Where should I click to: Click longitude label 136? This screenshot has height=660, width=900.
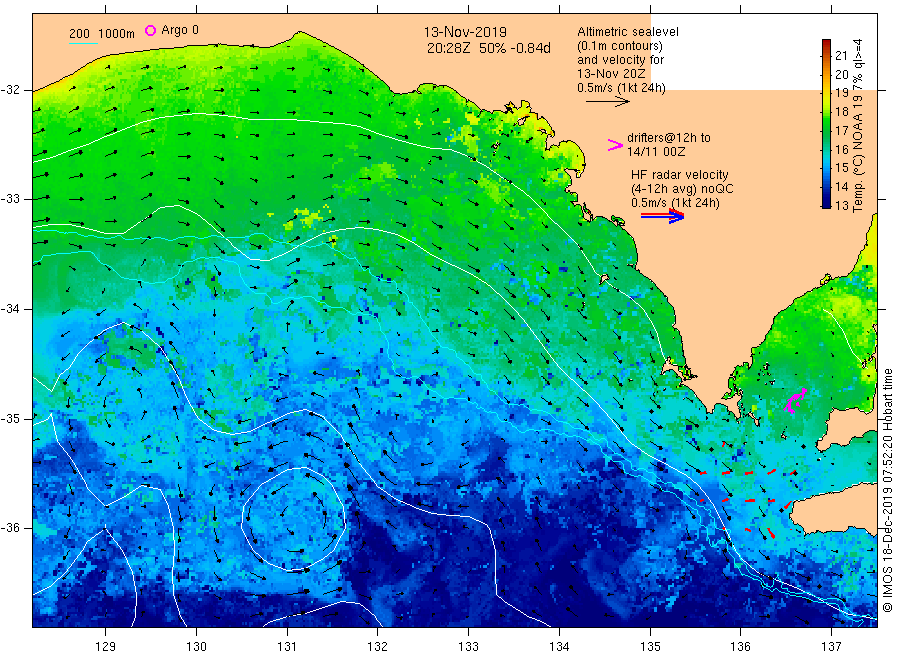pos(740,647)
